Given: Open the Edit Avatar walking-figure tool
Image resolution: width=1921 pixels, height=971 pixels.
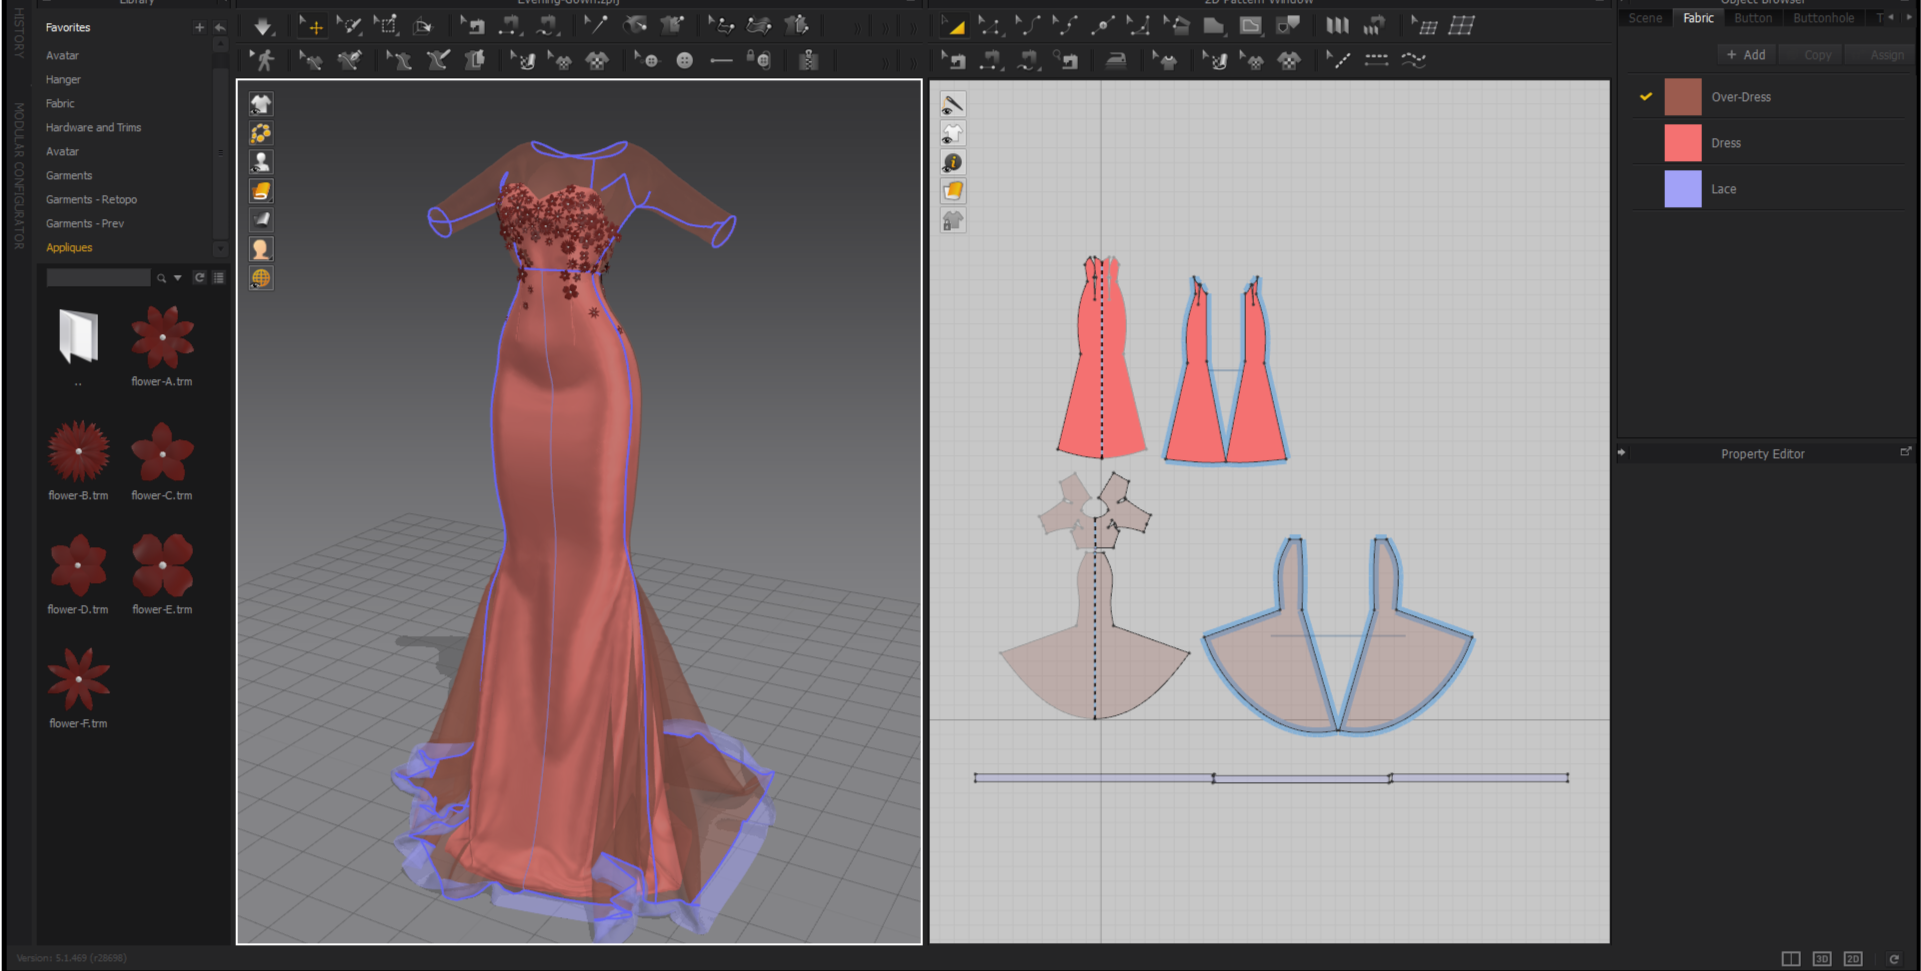Looking at the screenshot, I should click(x=263, y=61).
